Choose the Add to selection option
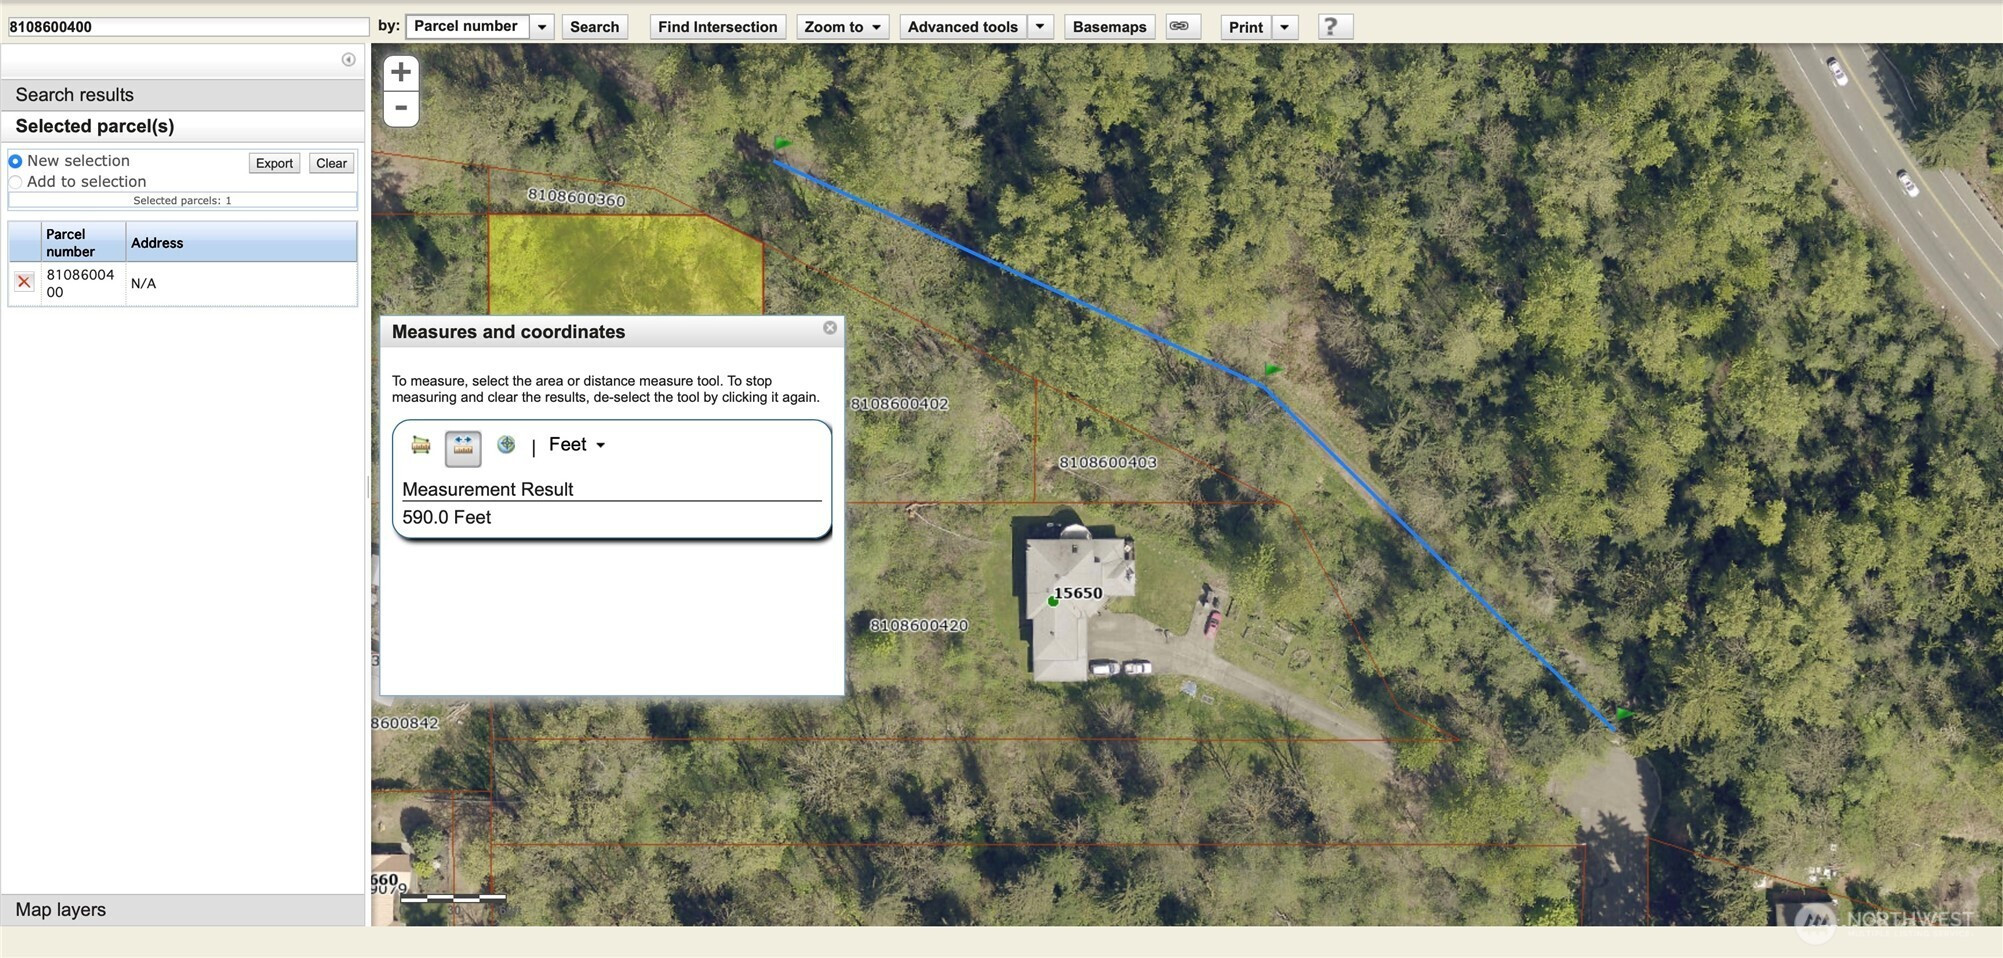This screenshot has width=2003, height=958. coord(16,182)
